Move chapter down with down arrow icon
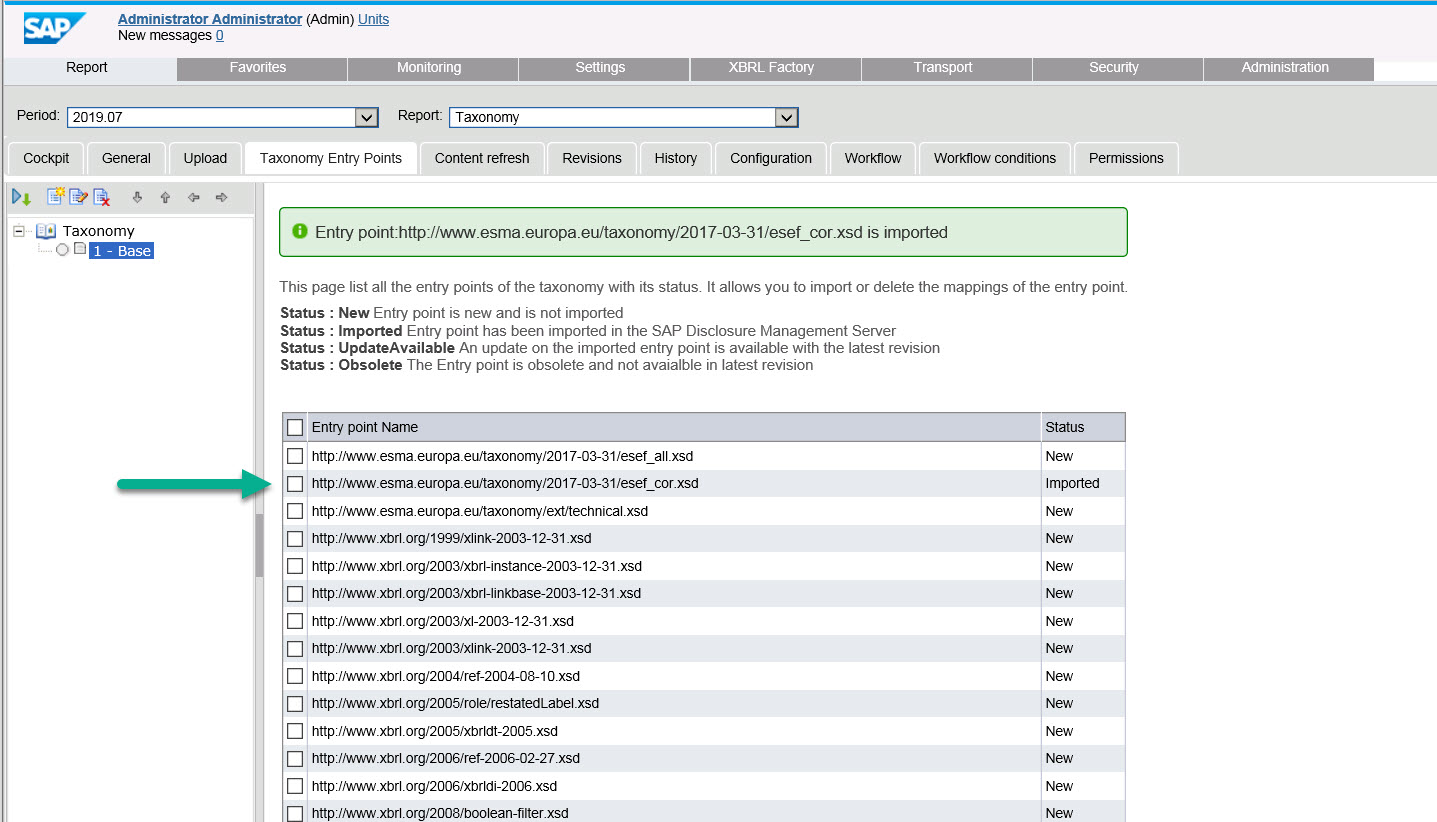This screenshot has width=1437, height=822. tap(138, 198)
